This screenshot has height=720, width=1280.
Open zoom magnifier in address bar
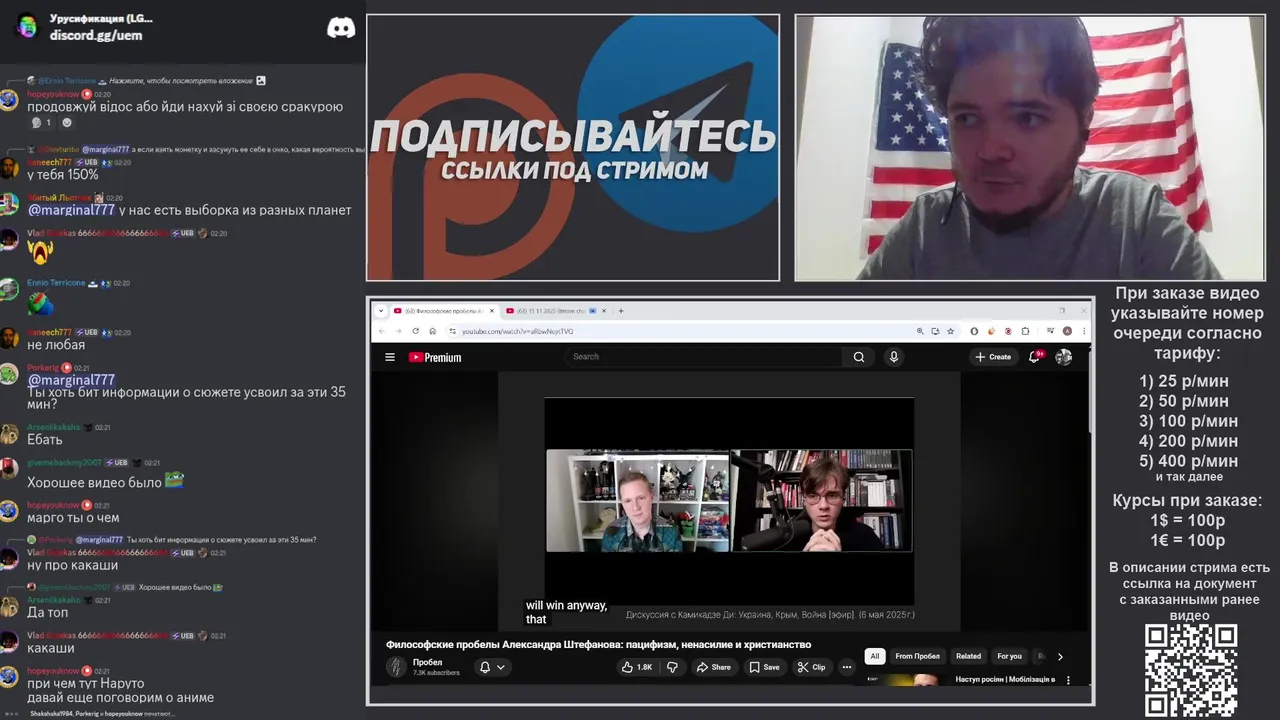tap(920, 331)
